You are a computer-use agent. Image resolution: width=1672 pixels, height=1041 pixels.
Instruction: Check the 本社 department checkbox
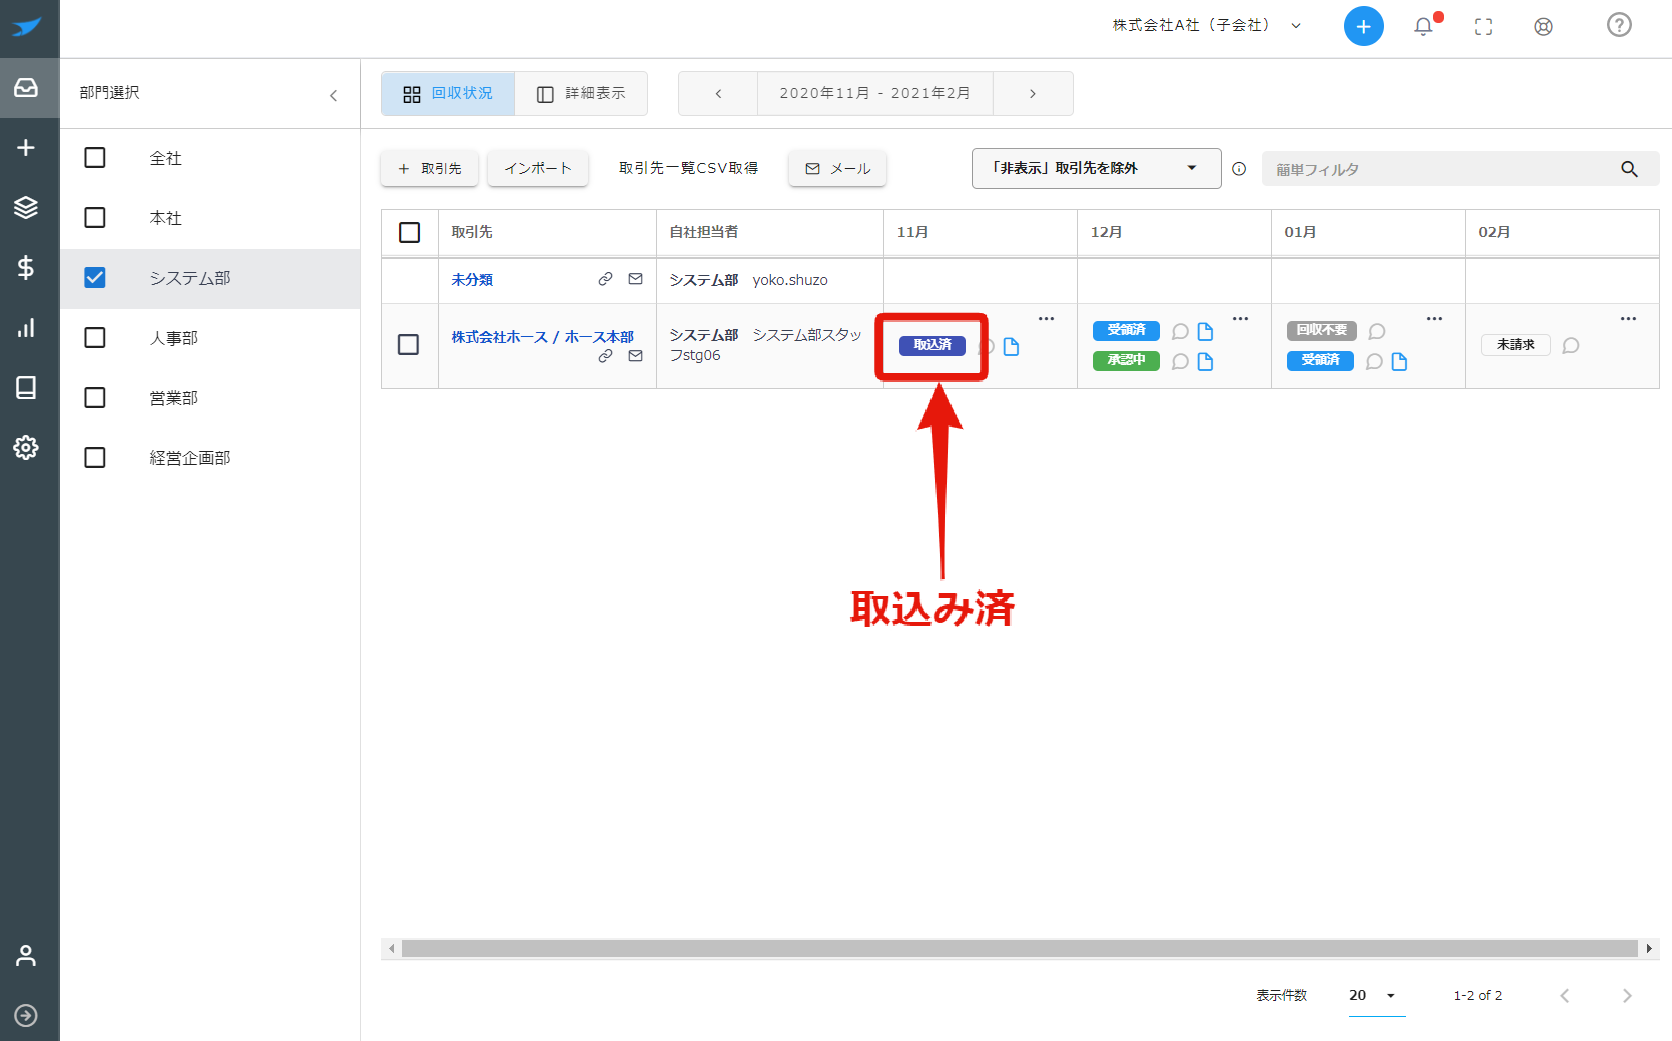coord(95,218)
